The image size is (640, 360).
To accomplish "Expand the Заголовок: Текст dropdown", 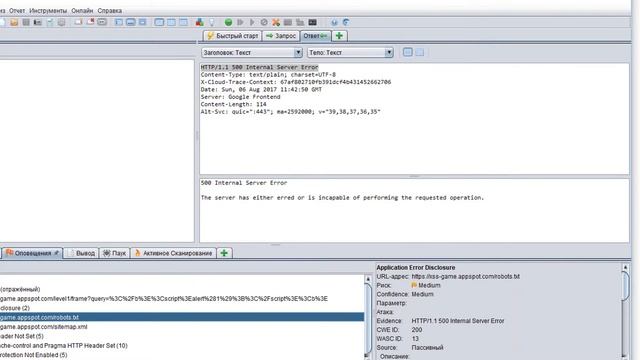I will click(x=298, y=52).
